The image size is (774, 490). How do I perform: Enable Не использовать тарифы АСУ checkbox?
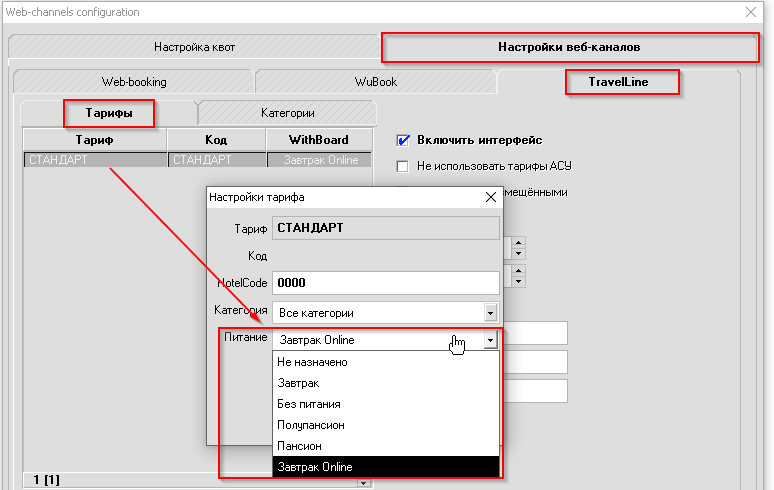(x=404, y=166)
